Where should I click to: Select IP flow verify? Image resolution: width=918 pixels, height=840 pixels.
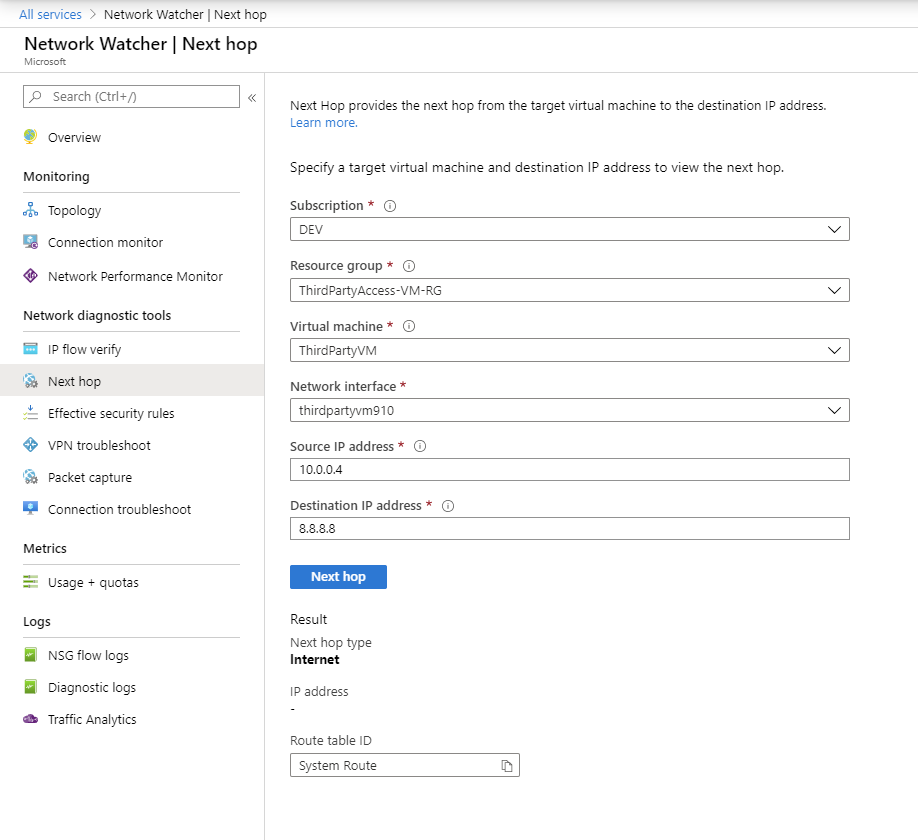(x=132, y=349)
